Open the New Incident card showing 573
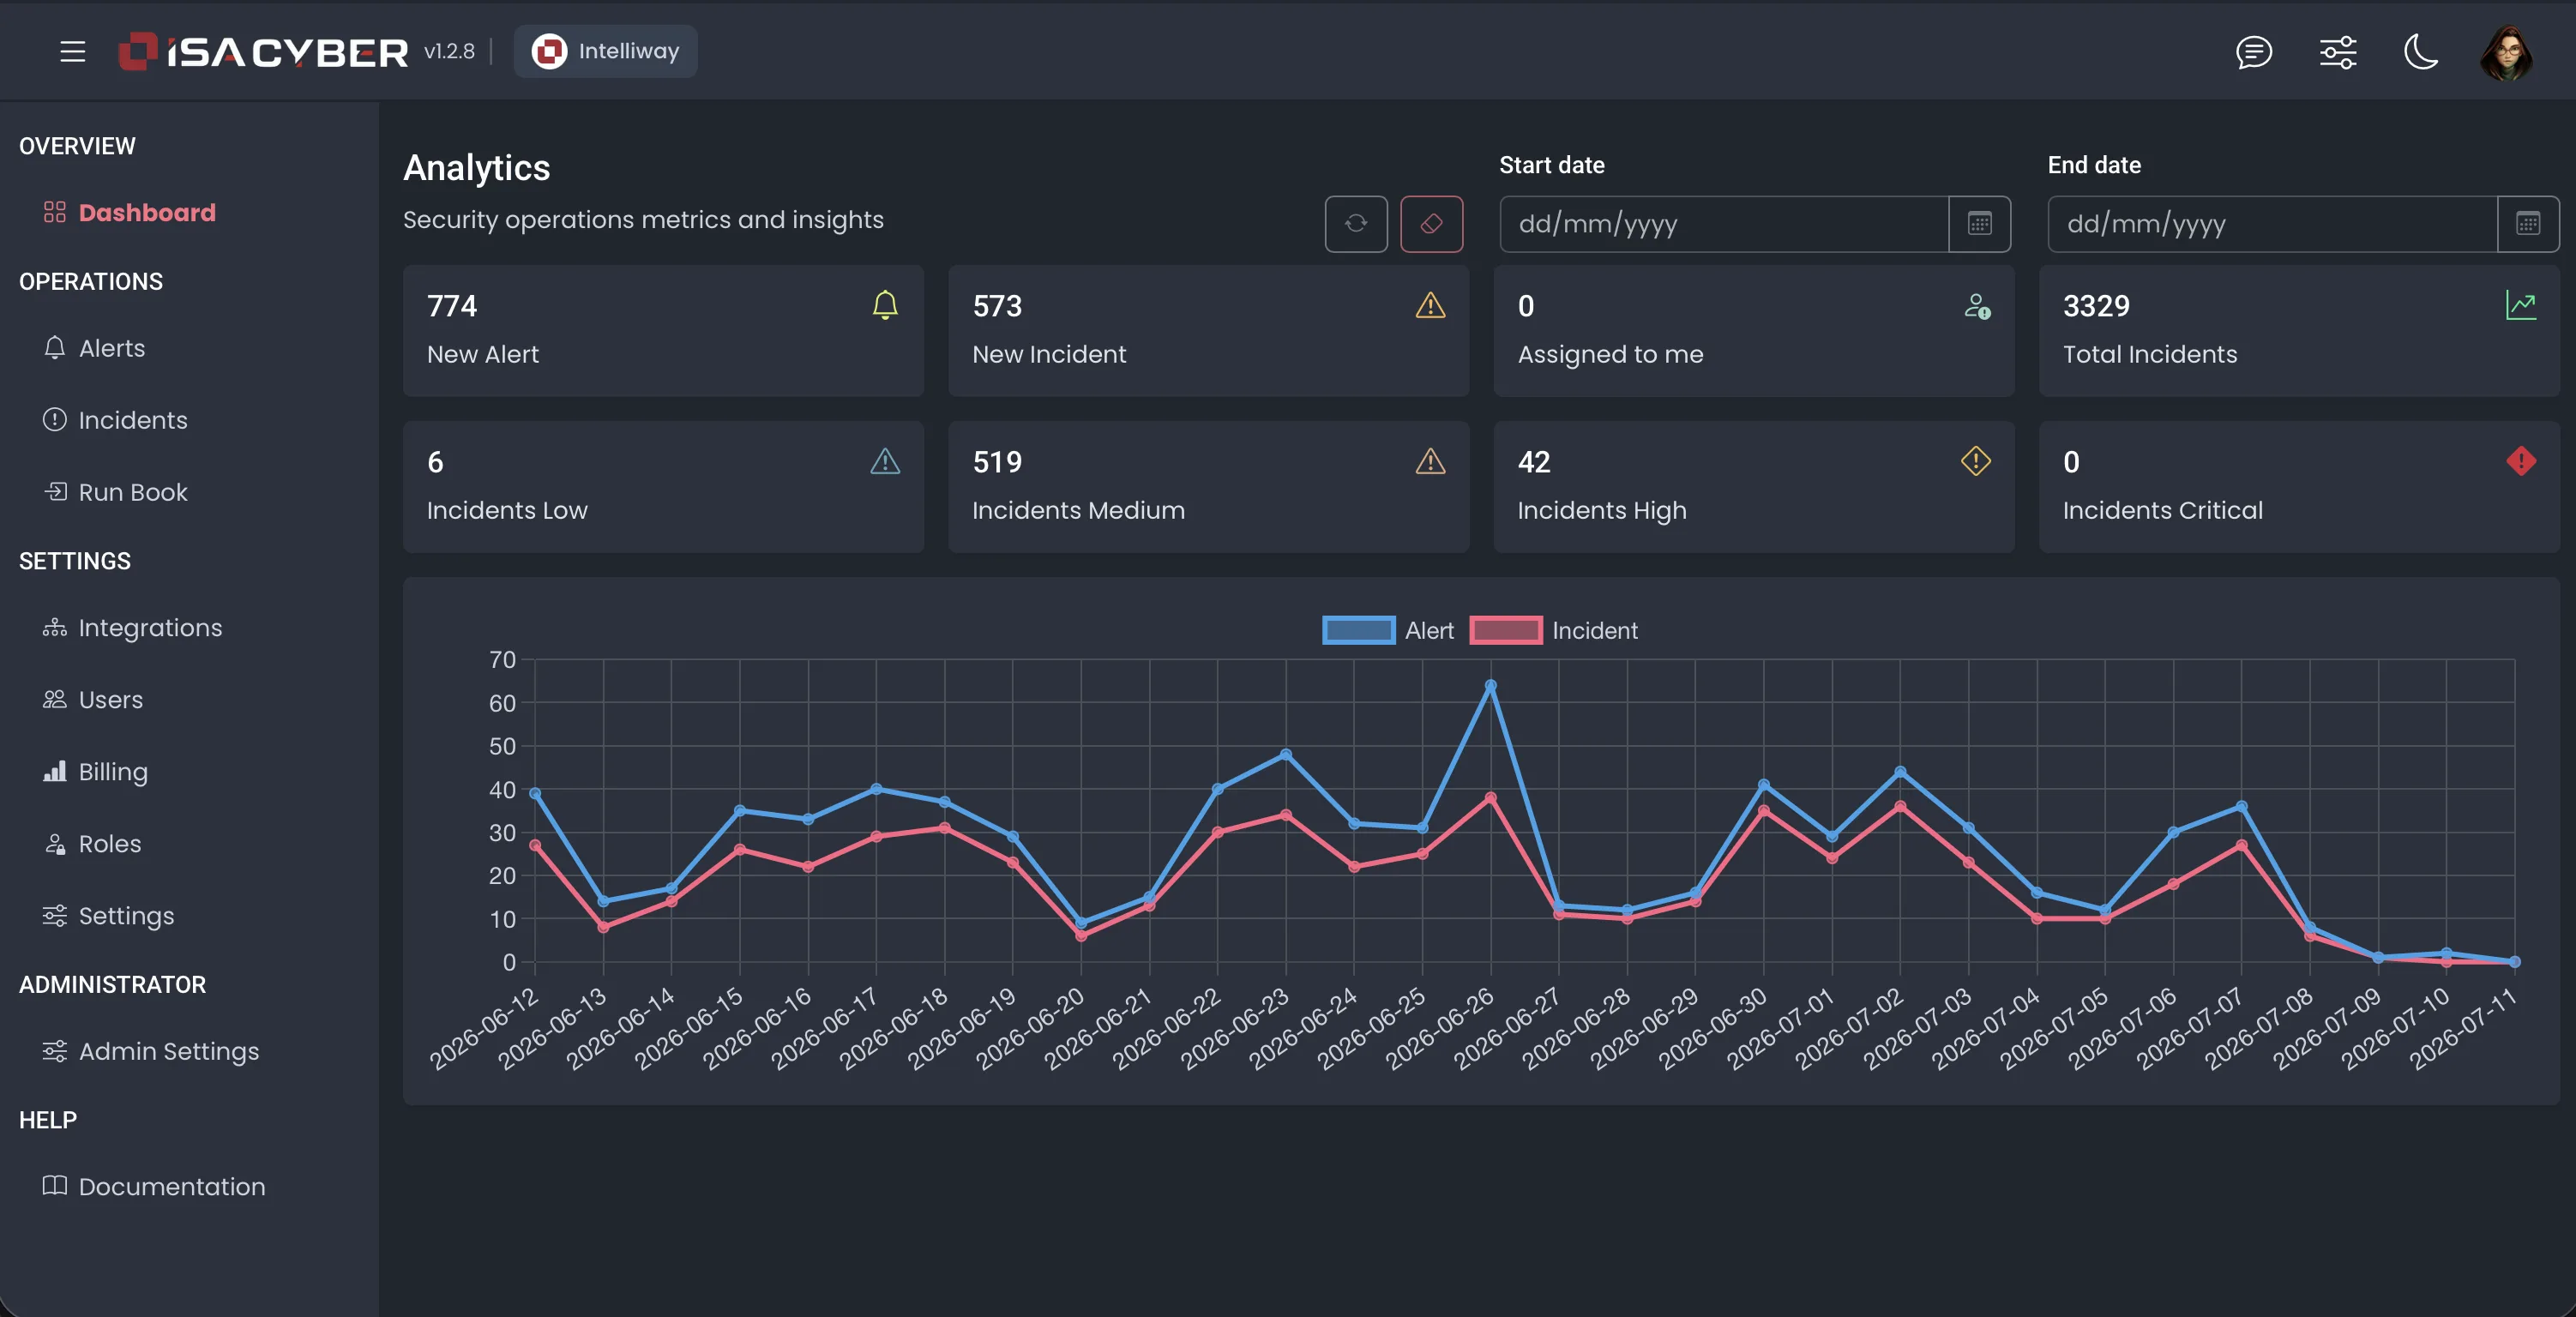2576x1317 pixels. click(1208, 331)
